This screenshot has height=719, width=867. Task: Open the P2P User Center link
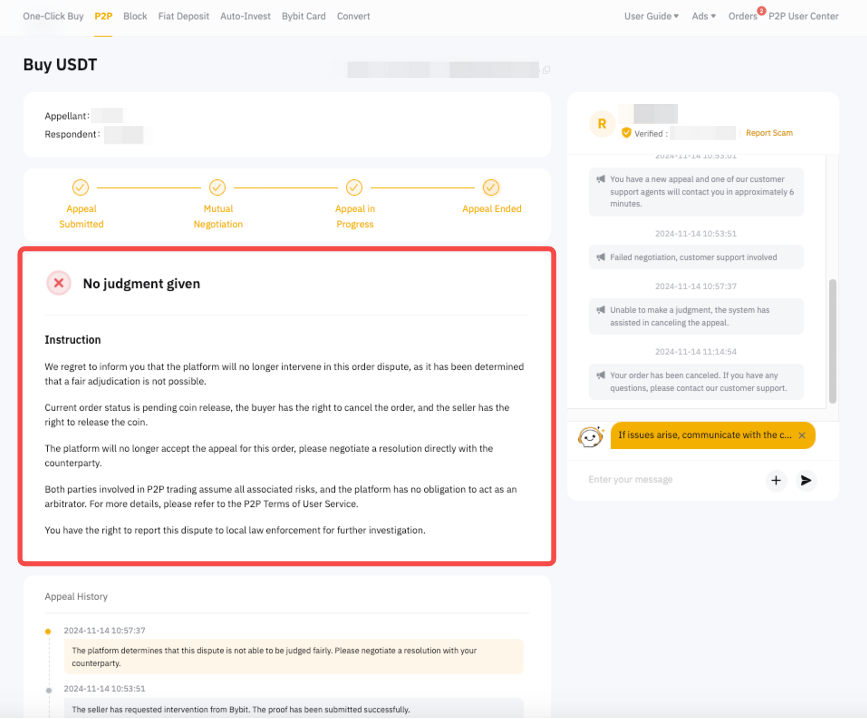click(x=804, y=16)
